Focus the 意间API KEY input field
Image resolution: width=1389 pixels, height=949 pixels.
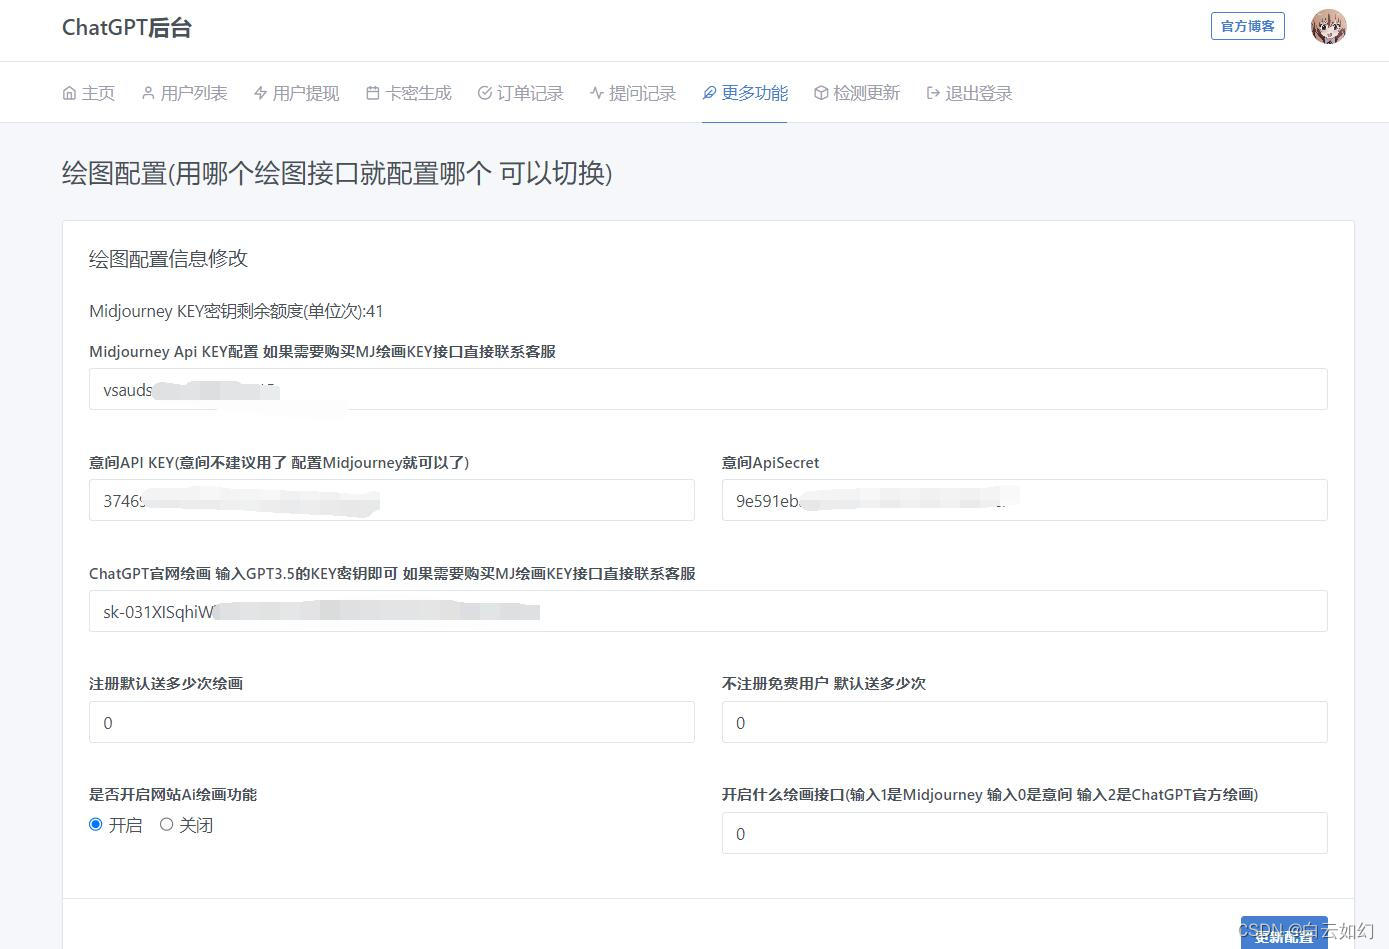392,500
